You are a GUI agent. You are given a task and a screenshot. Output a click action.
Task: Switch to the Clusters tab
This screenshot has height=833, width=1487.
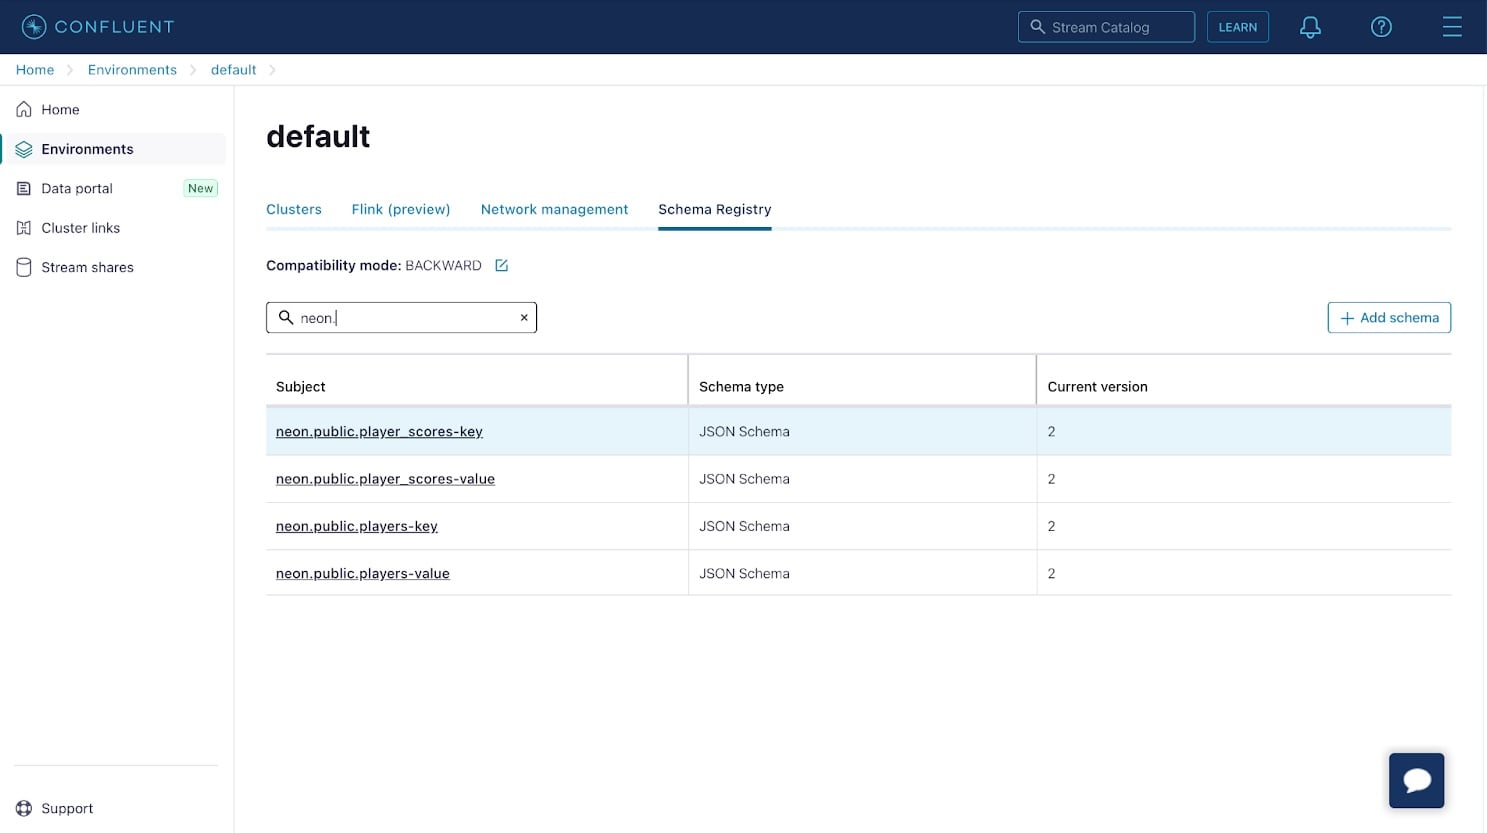(x=293, y=209)
